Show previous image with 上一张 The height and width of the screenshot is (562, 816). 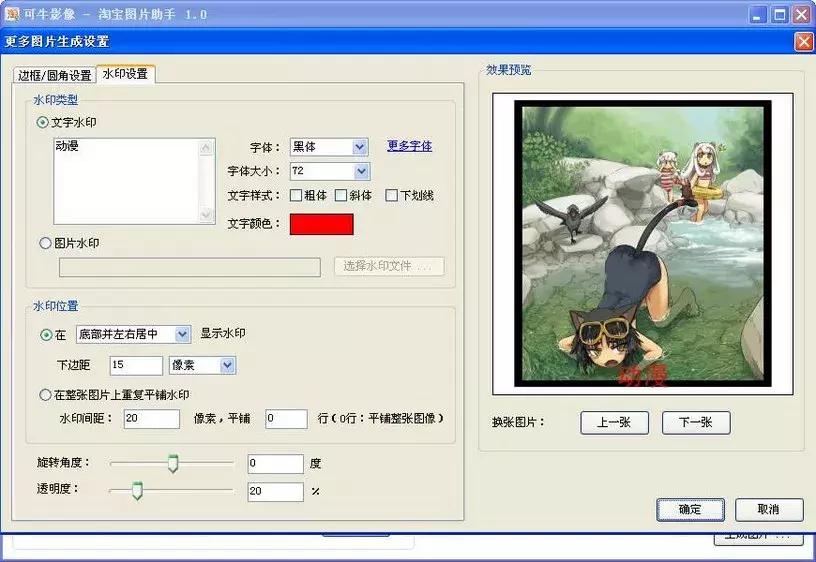[615, 423]
